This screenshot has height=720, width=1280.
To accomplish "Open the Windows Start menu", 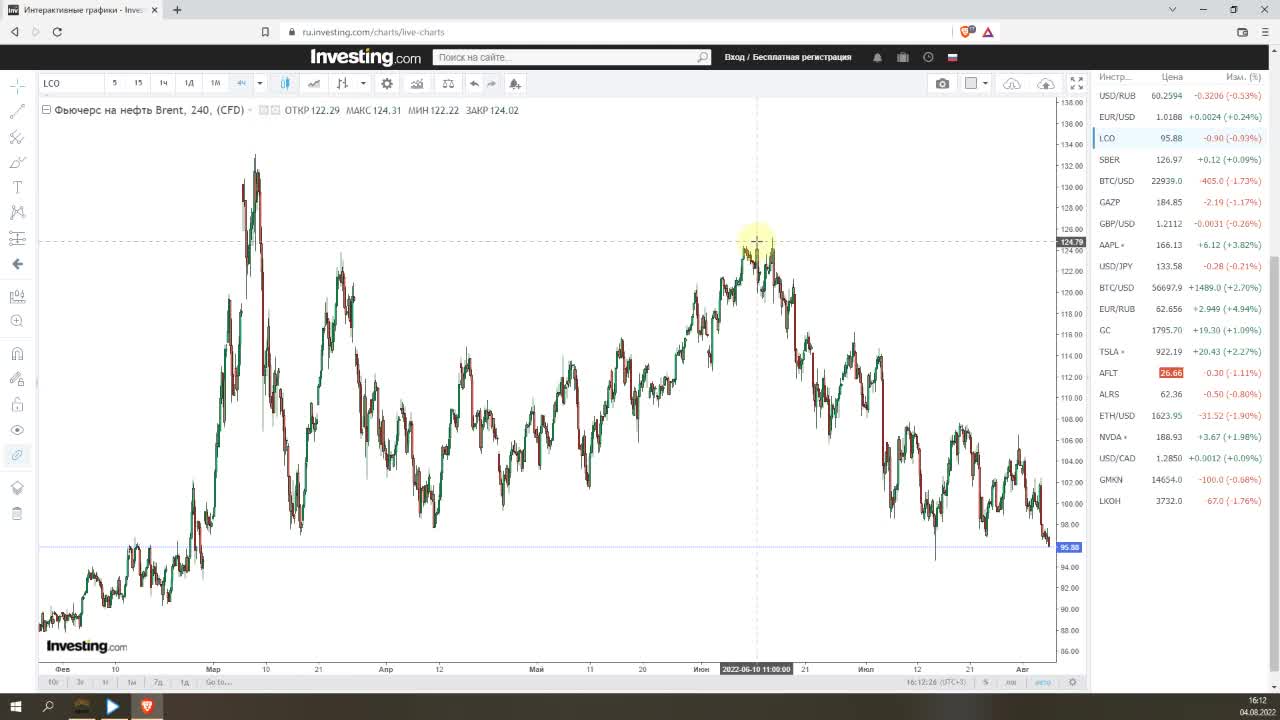I will [x=16, y=706].
